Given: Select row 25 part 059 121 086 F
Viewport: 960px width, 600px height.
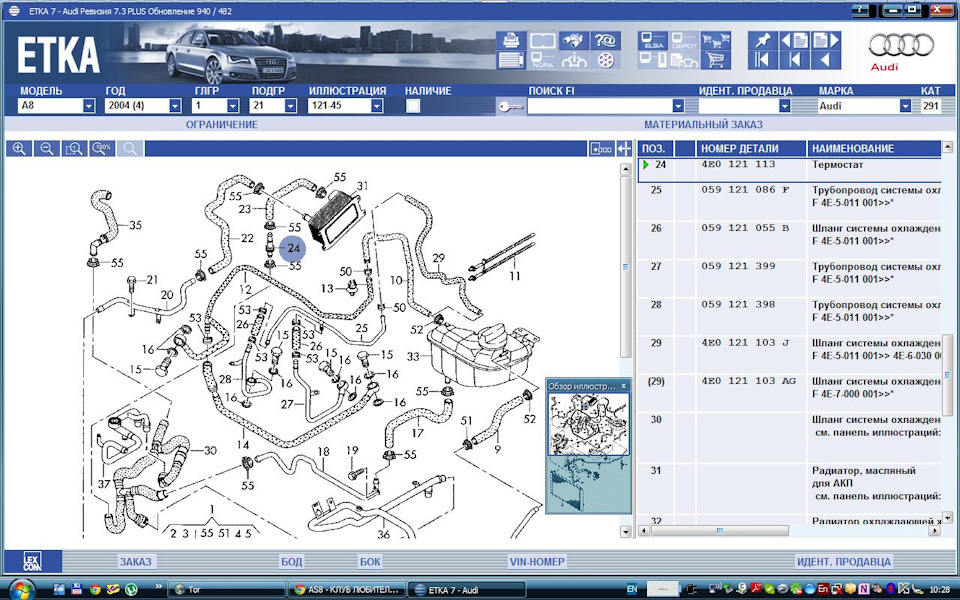Looking at the screenshot, I should point(745,188).
